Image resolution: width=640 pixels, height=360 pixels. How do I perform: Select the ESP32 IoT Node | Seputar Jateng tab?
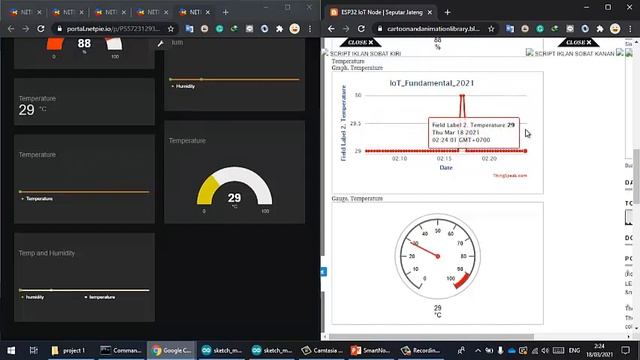[381, 12]
